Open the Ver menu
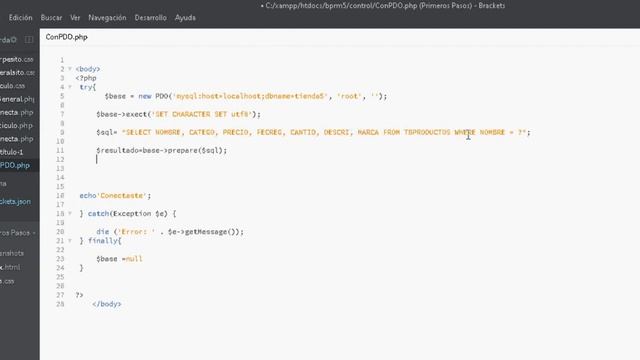 [x=75, y=18]
